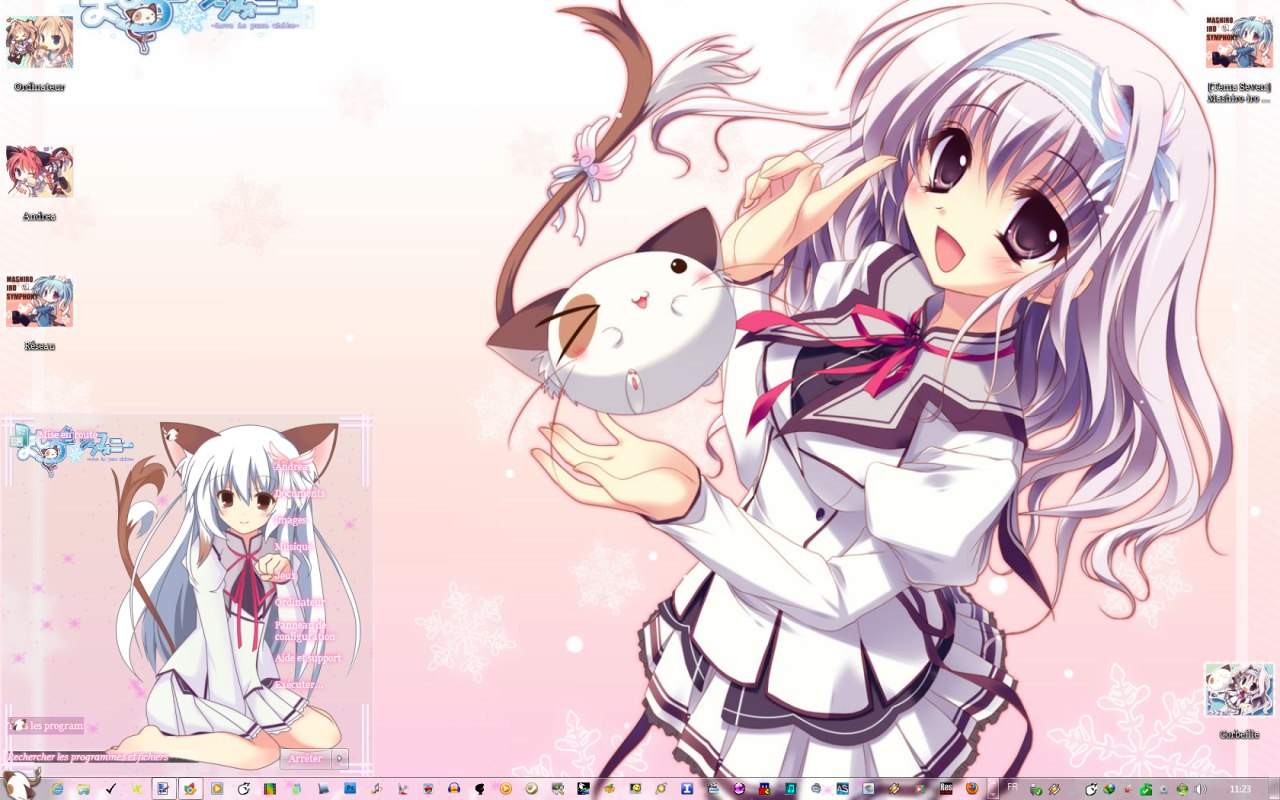Expand the taskbar toolbar overflow arrow

click(x=993, y=789)
